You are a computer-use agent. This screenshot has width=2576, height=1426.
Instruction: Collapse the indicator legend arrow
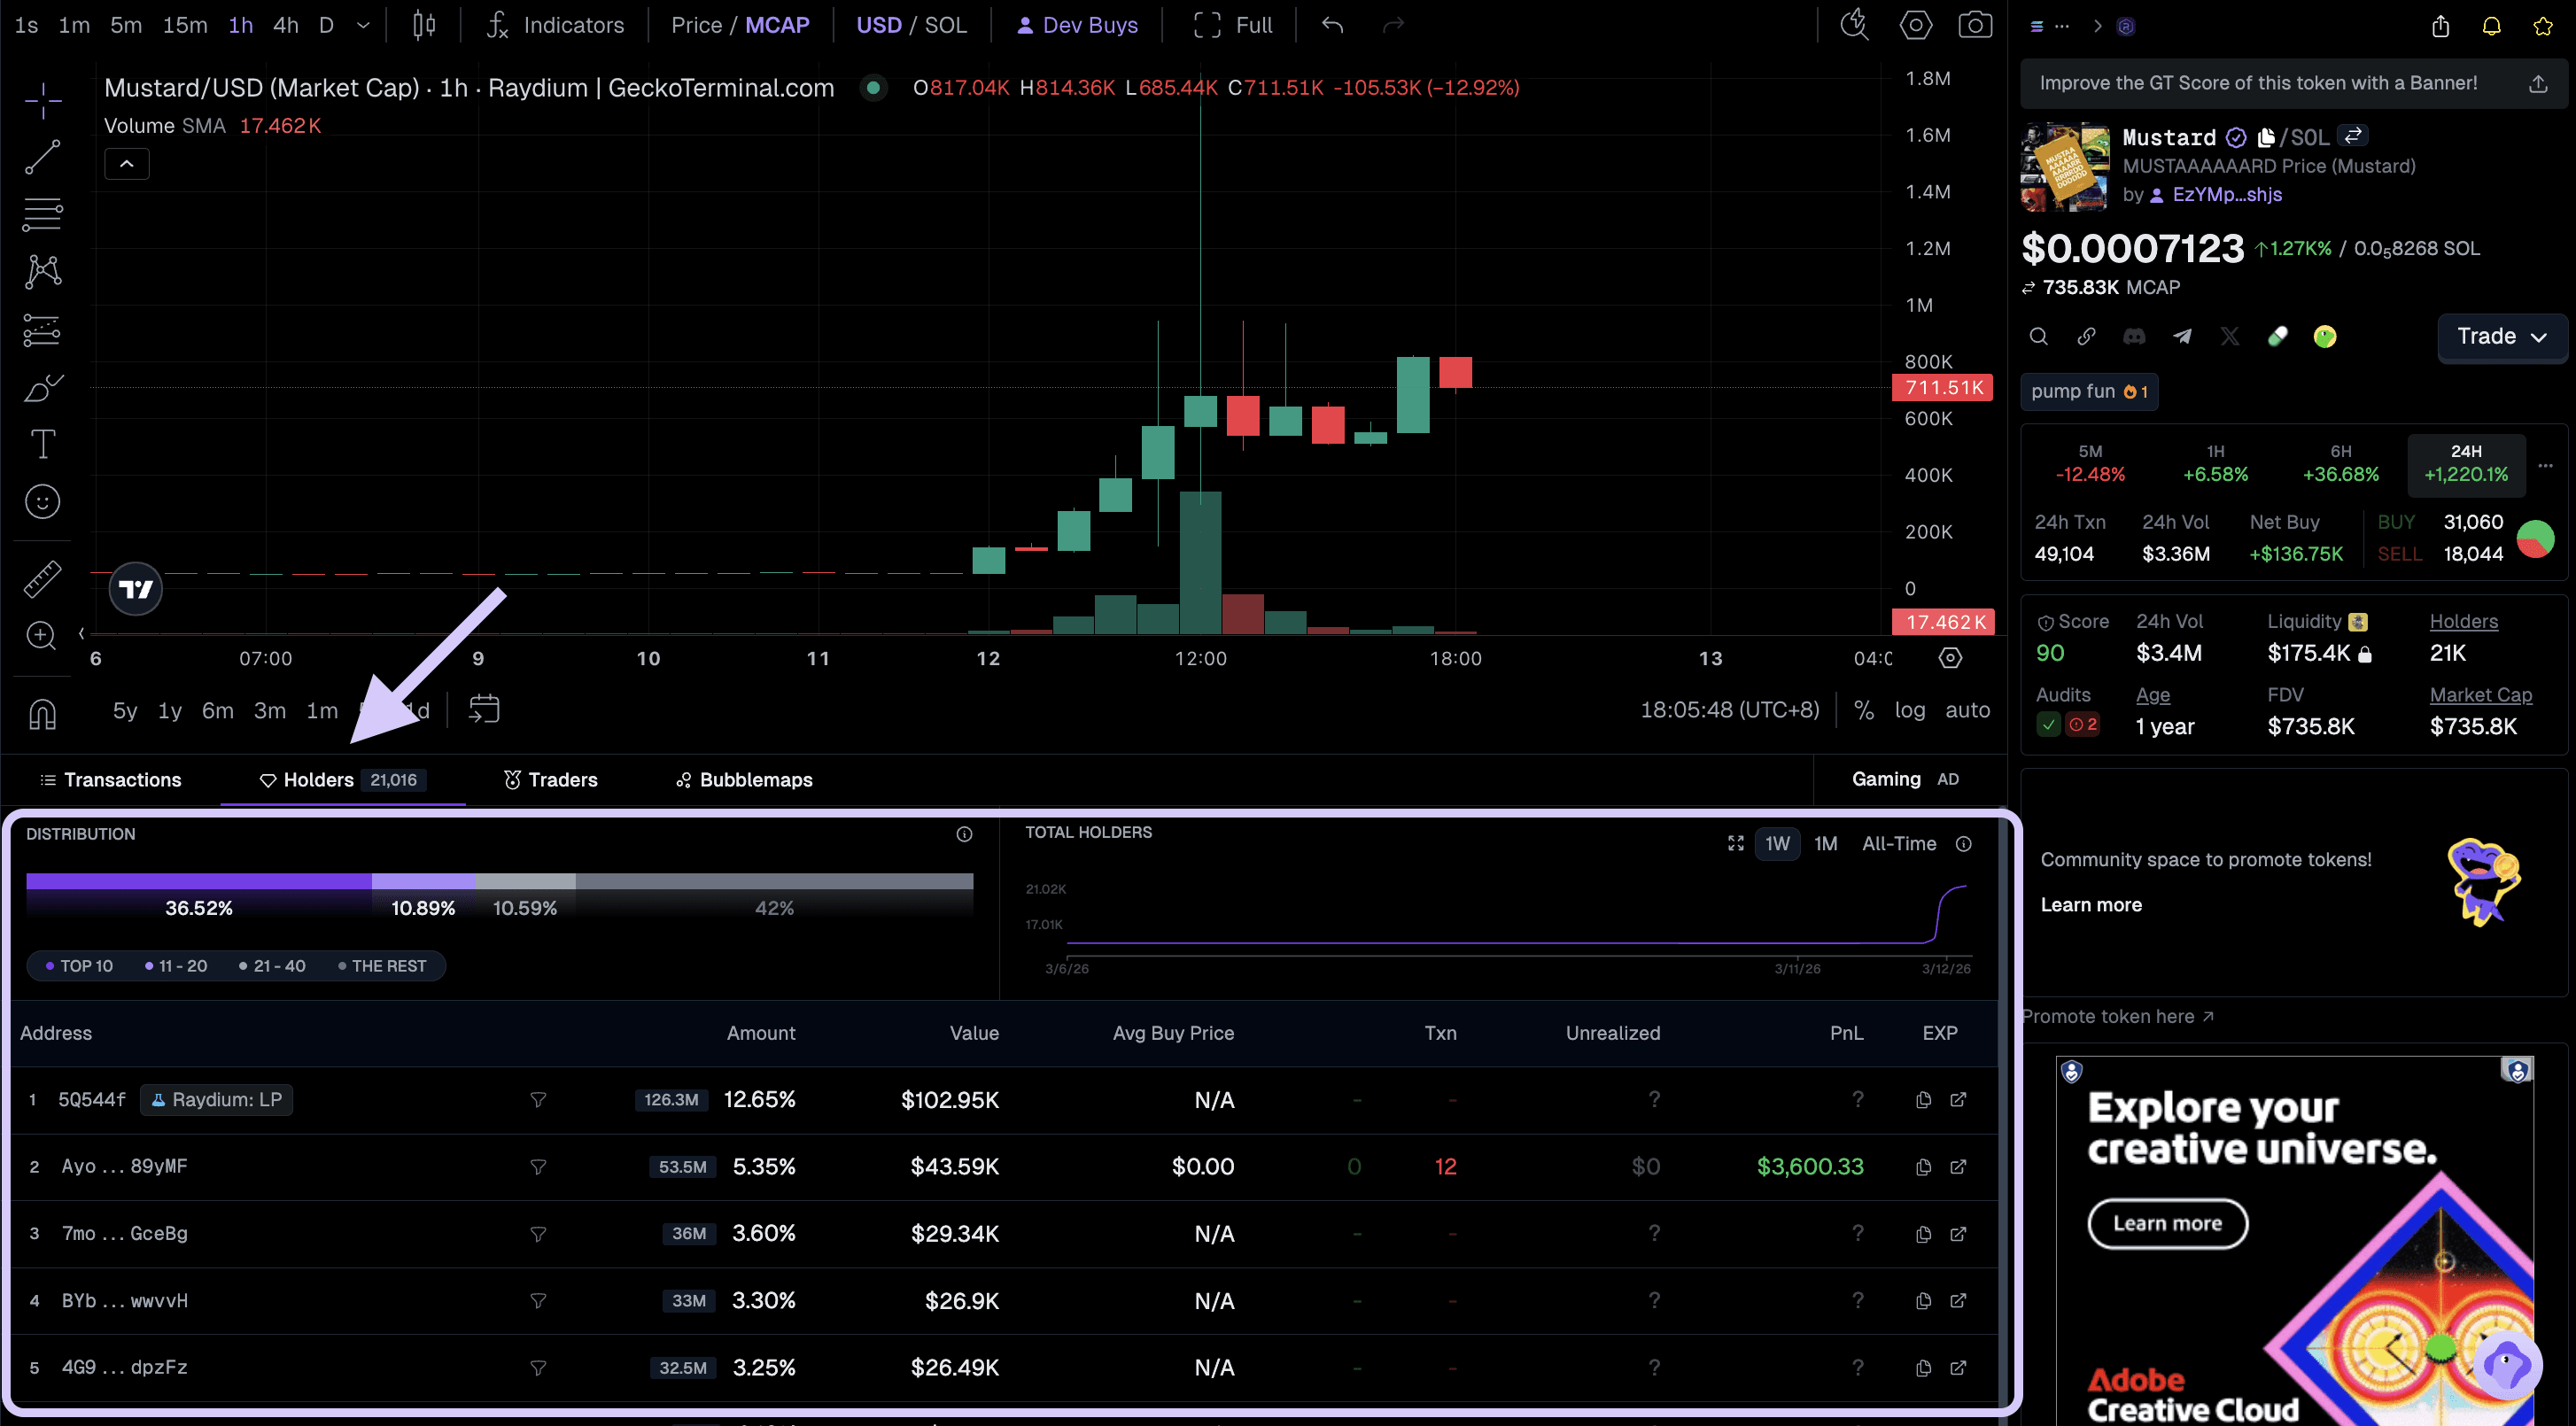tap(127, 164)
